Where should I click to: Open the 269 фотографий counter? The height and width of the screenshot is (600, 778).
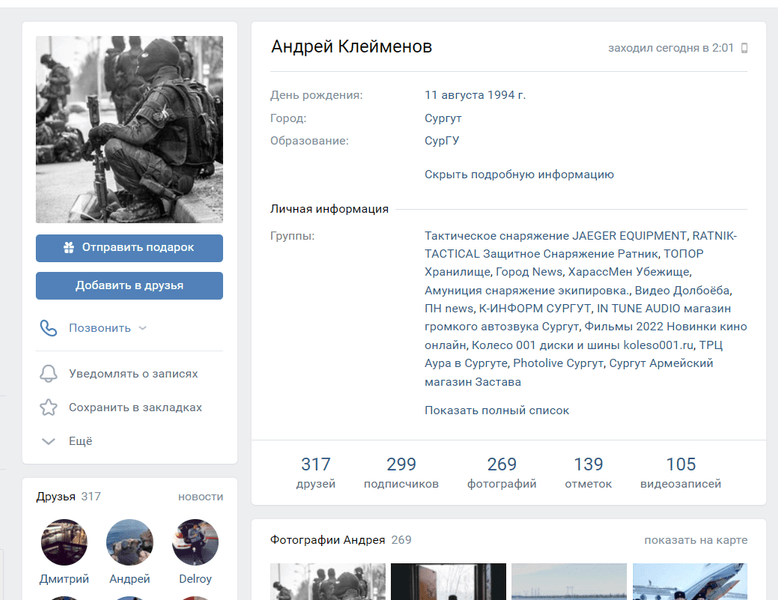point(502,473)
